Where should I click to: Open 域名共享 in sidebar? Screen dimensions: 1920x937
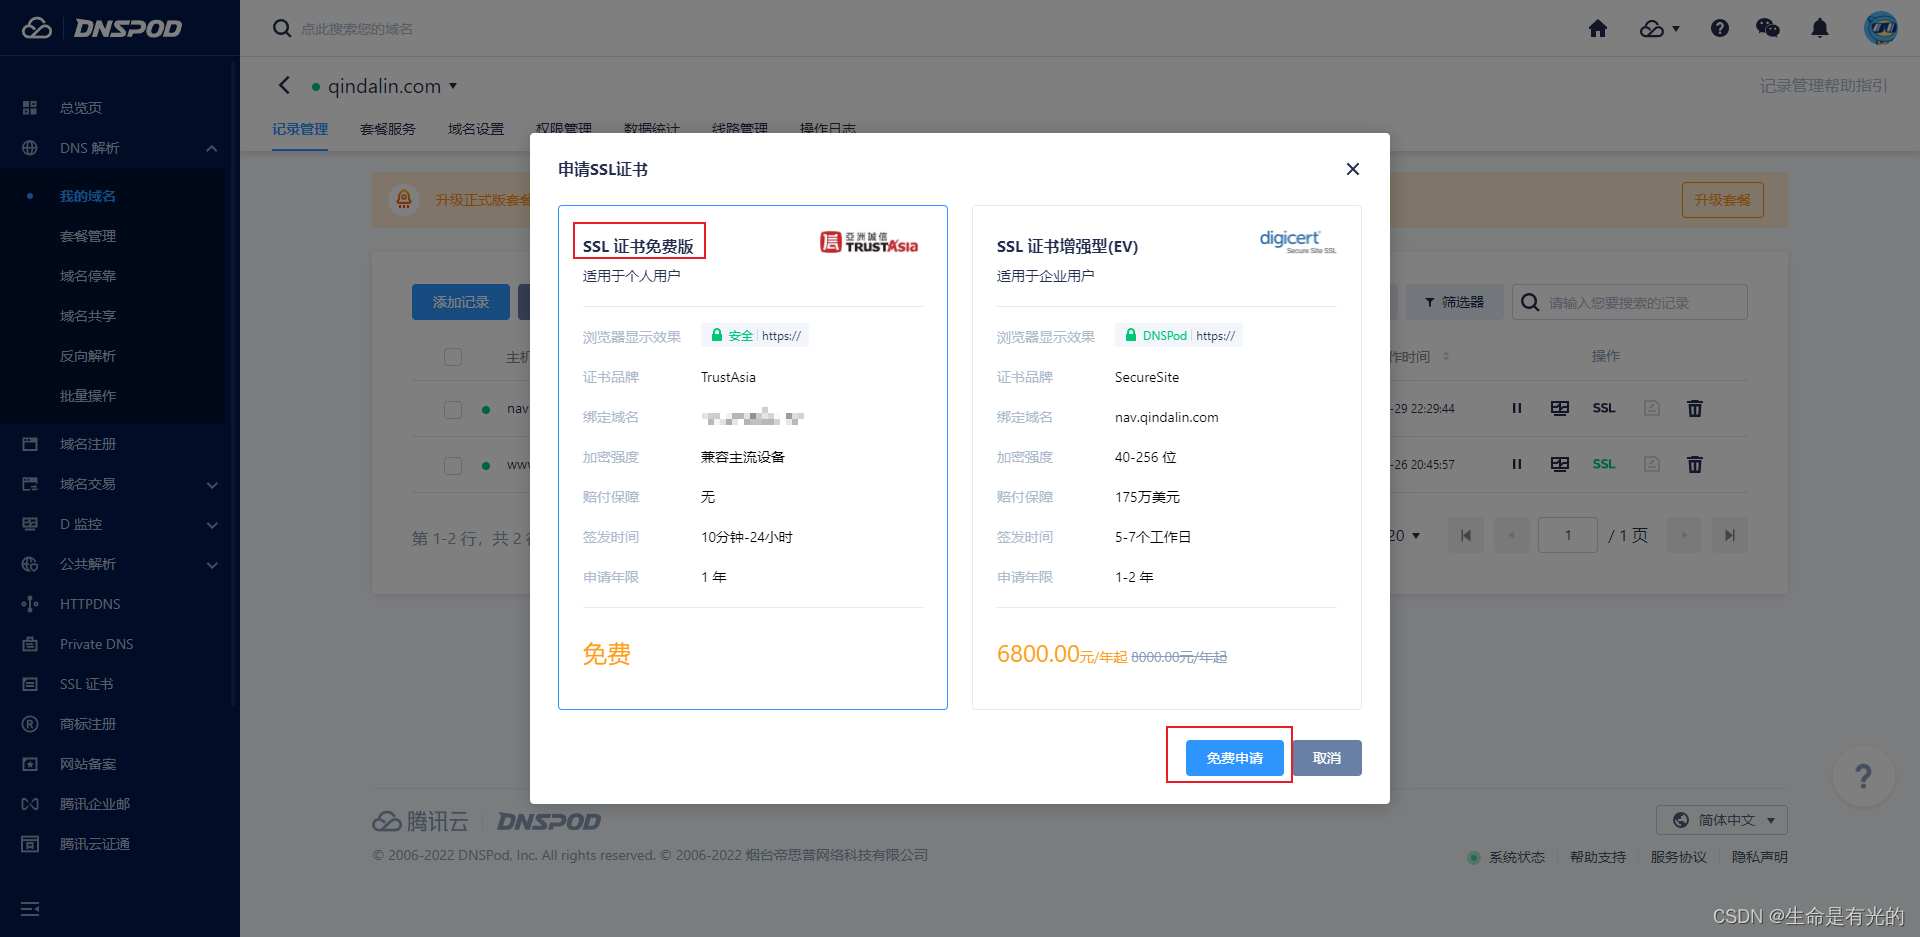pos(88,316)
